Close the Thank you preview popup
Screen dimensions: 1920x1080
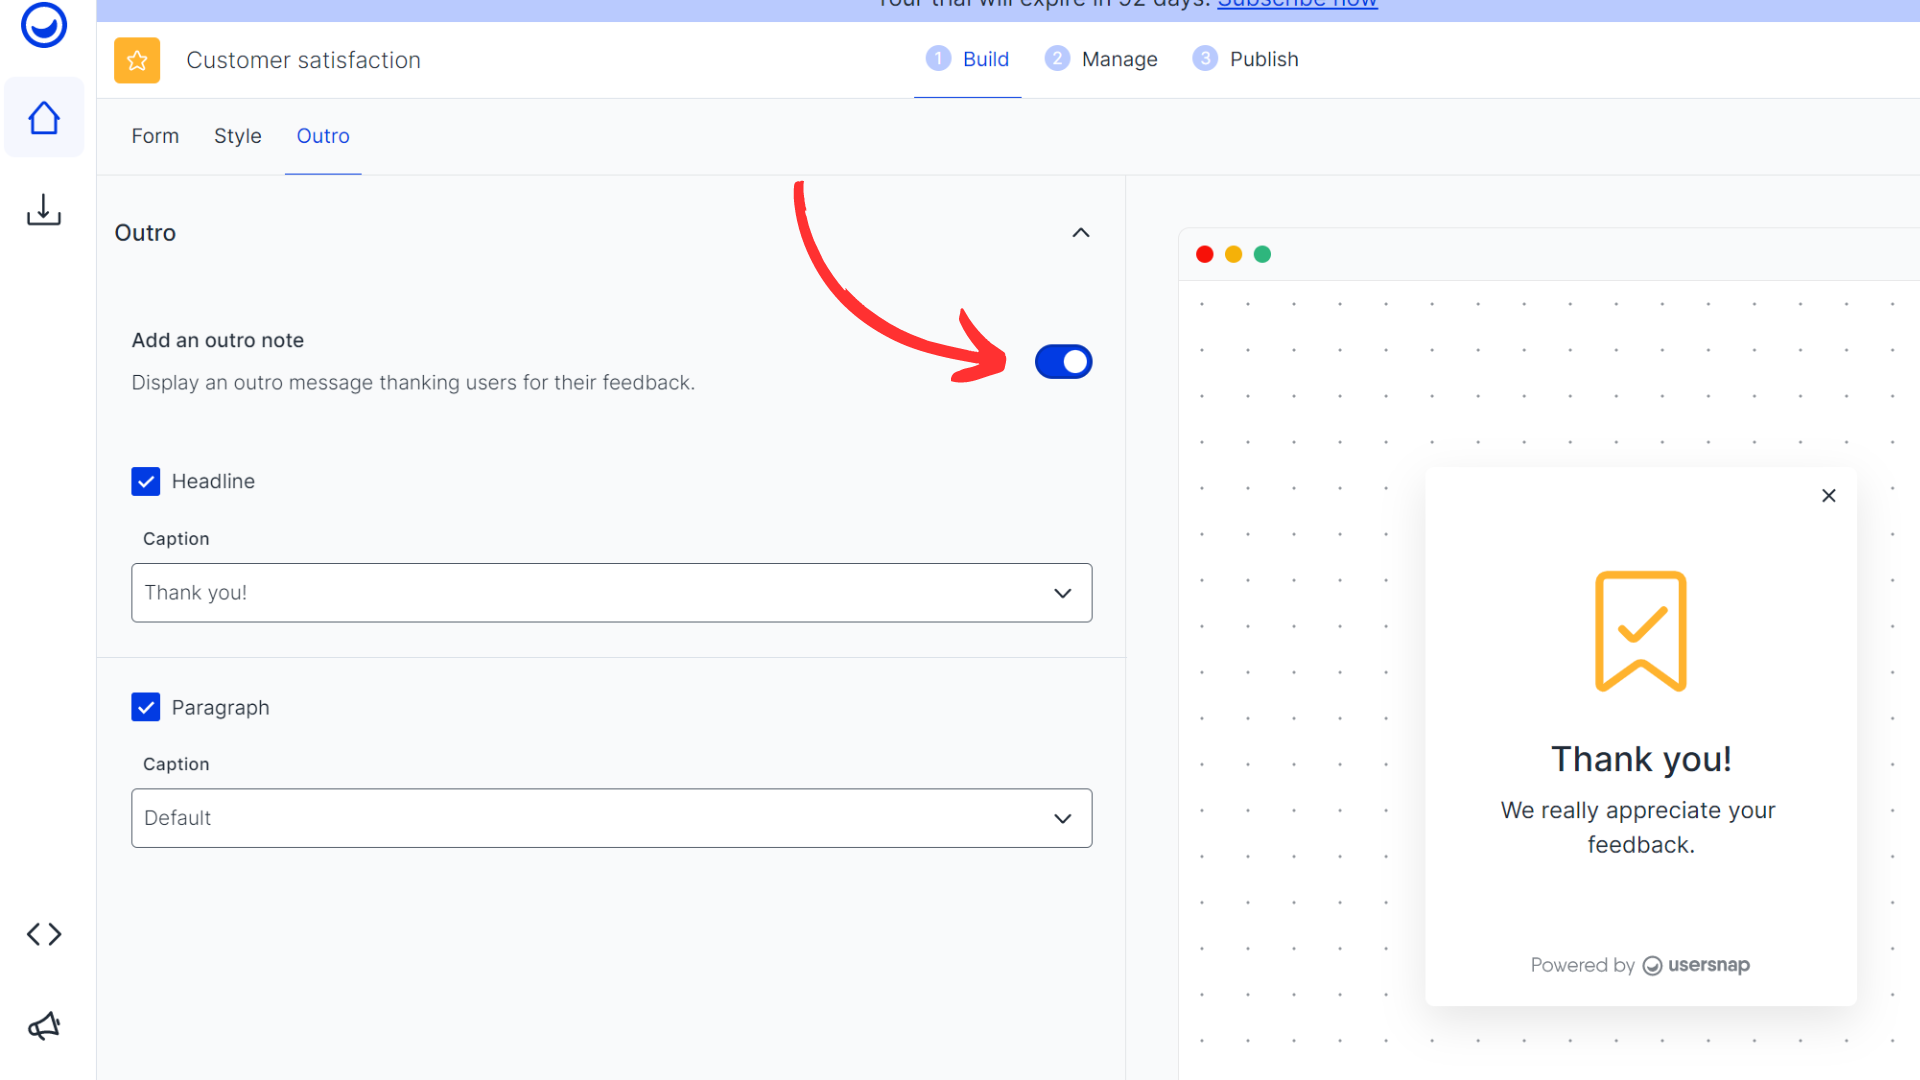(1828, 496)
